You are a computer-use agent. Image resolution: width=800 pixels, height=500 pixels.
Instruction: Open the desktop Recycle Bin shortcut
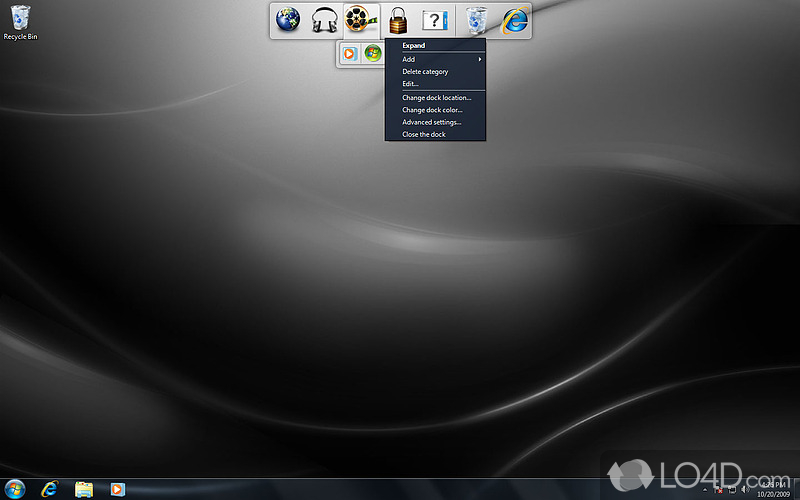click(x=20, y=22)
